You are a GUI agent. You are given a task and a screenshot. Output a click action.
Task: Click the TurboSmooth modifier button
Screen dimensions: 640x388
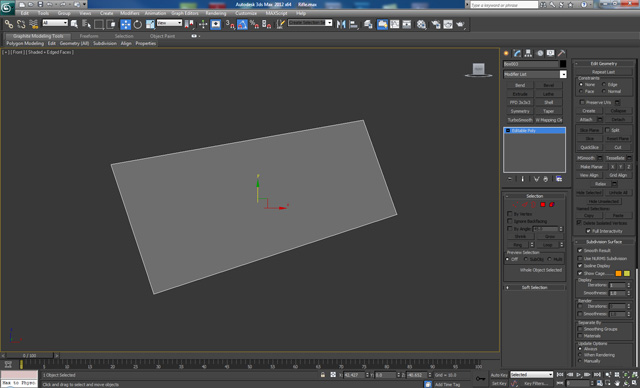pyautogui.click(x=520, y=120)
